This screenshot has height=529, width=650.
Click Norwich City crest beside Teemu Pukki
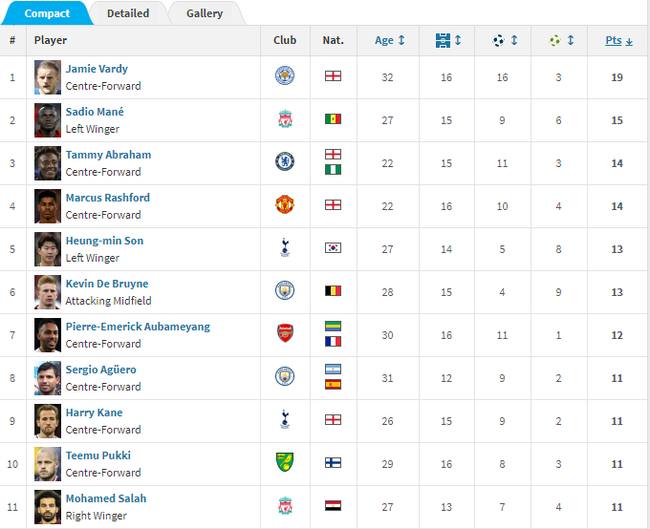pos(284,462)
